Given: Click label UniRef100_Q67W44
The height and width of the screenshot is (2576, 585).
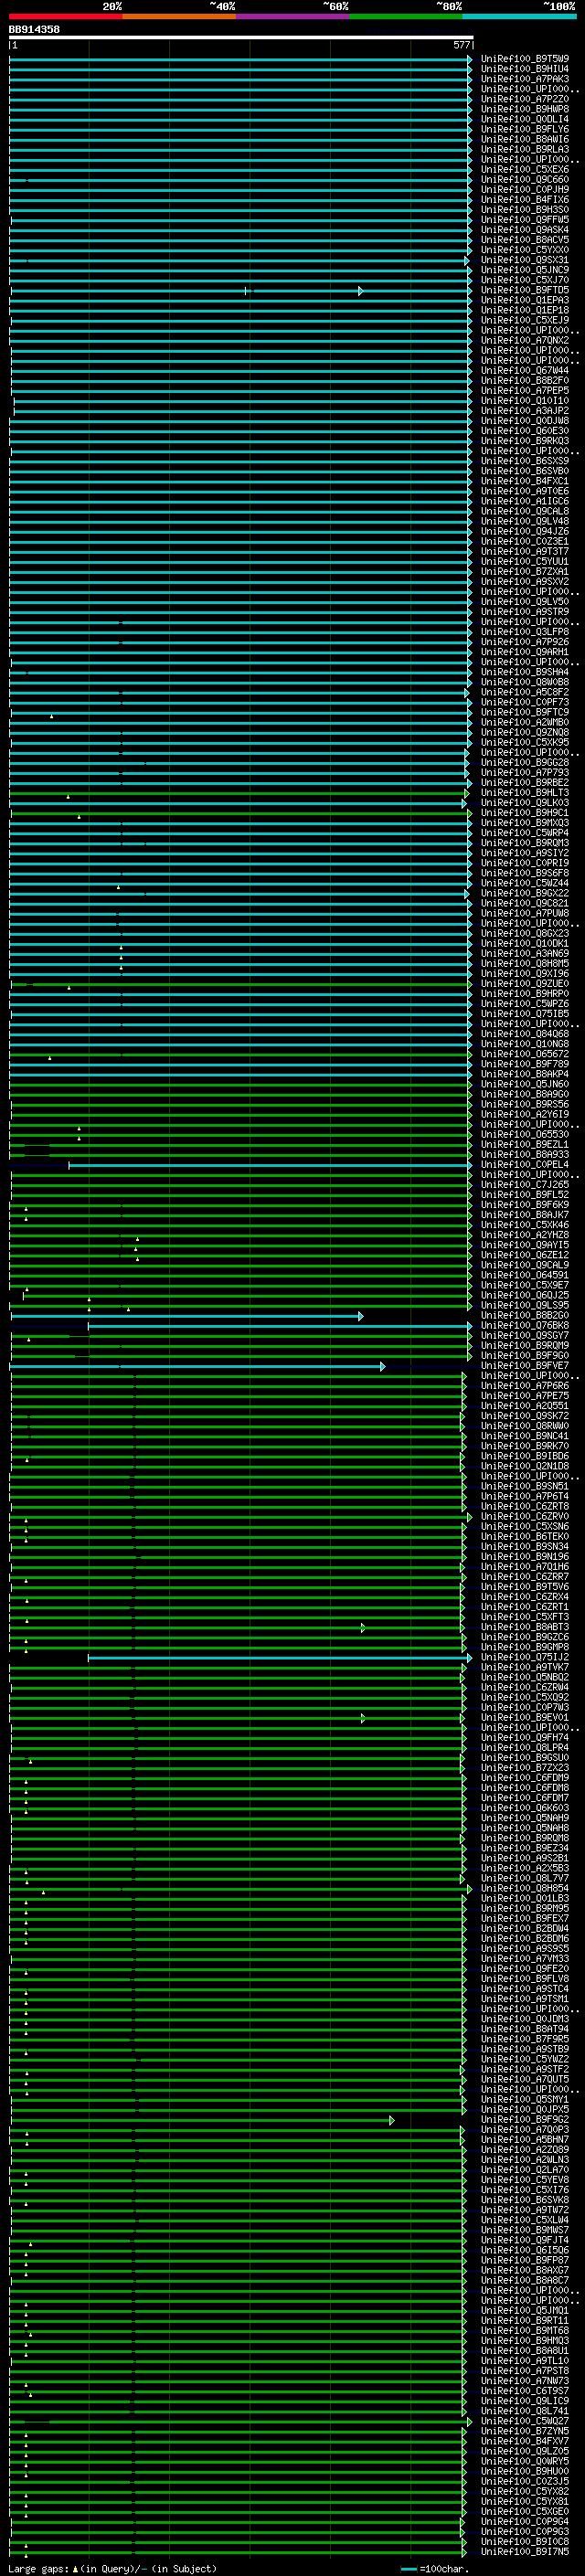Looking at the screenshot, I should pos(525,371).
